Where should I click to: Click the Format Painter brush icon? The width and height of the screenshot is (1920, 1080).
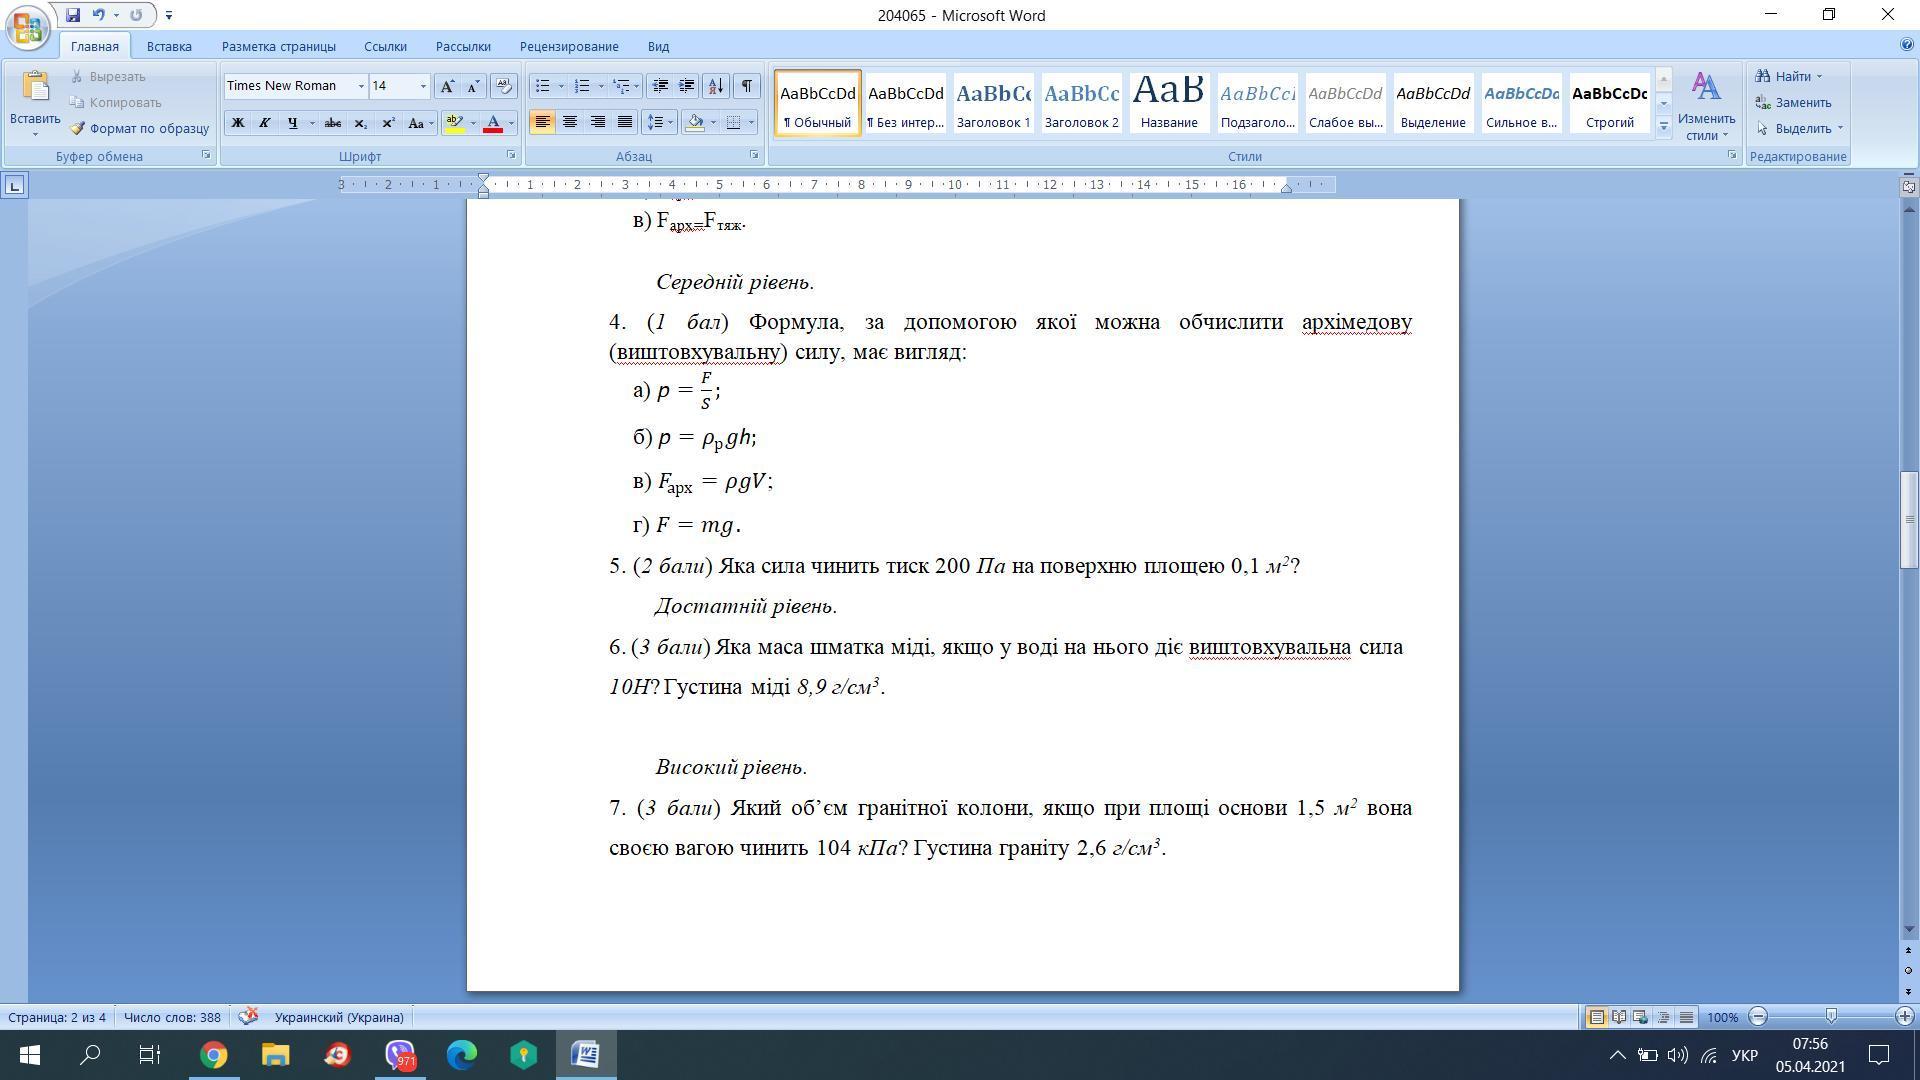point(78,129)
